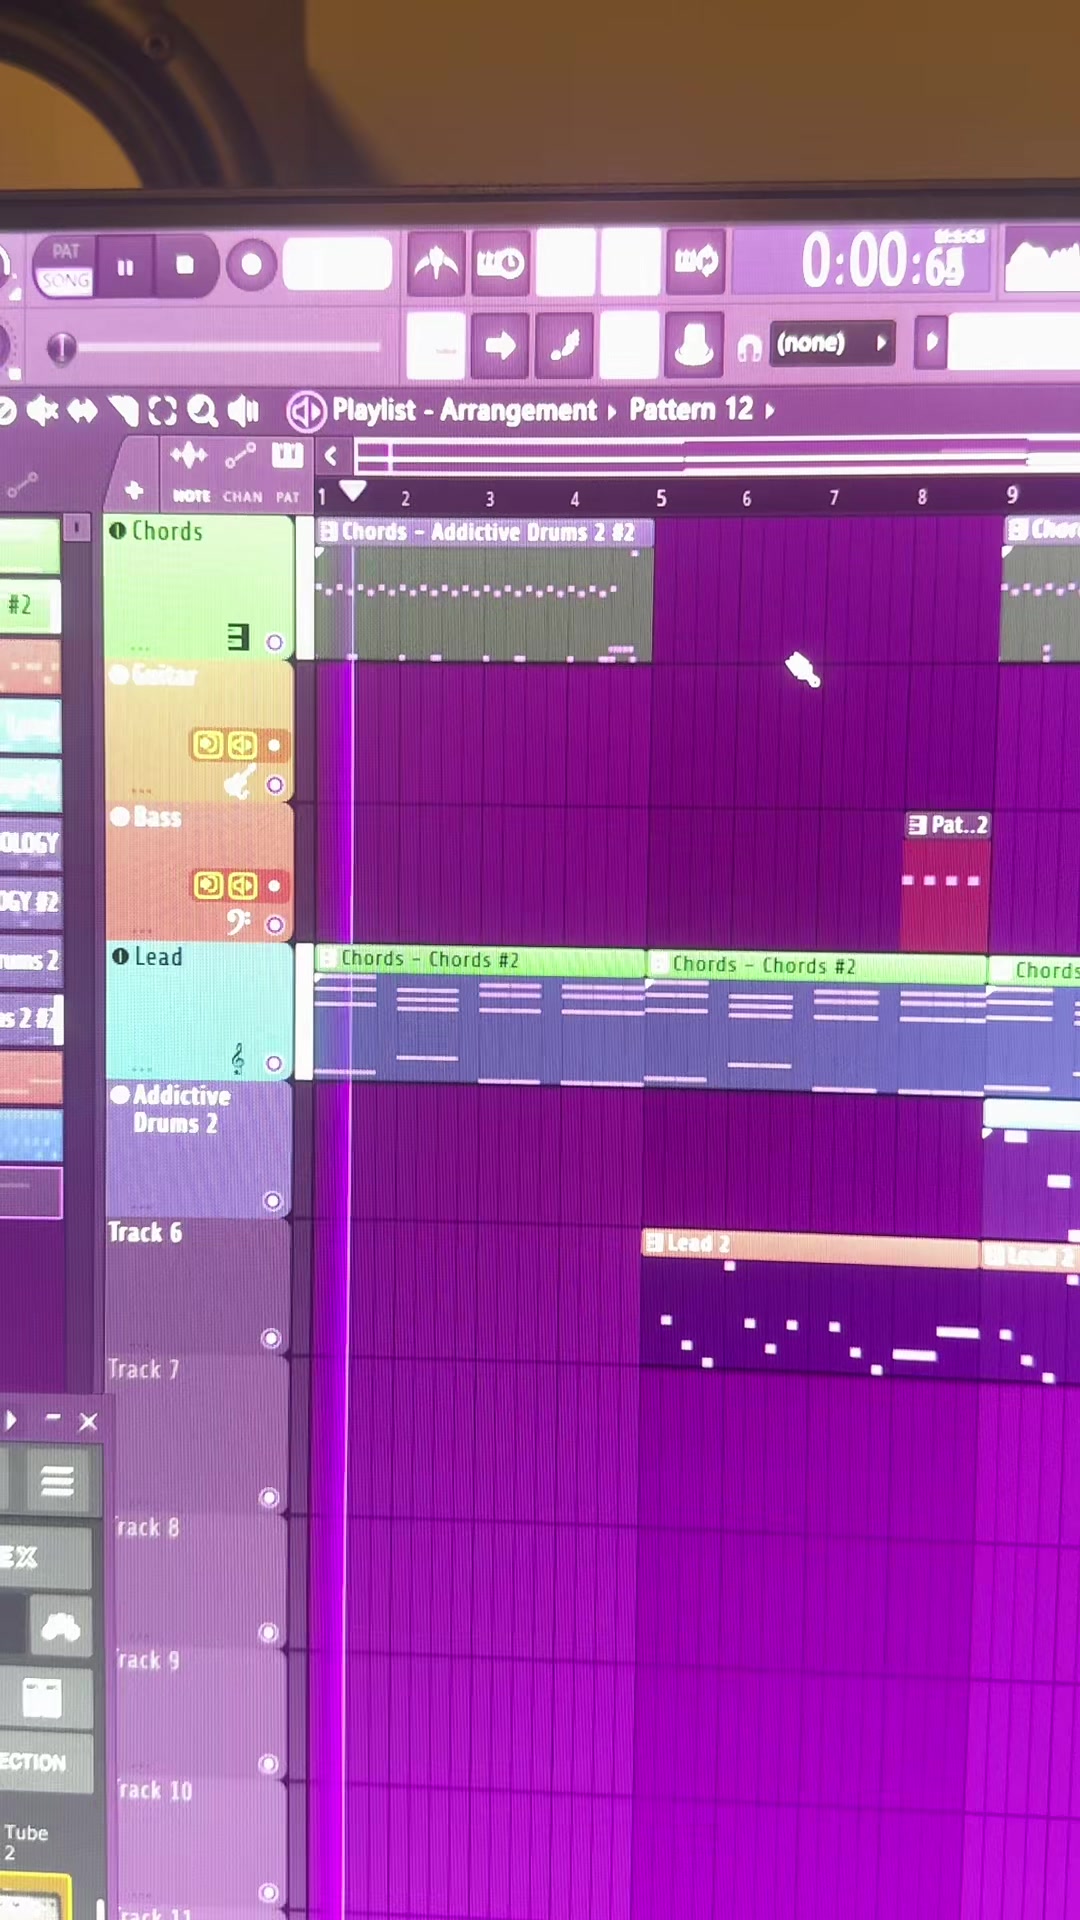Click the snap magnet icon
Viewport: 1080px width, 1920px height.
(749, 347)
